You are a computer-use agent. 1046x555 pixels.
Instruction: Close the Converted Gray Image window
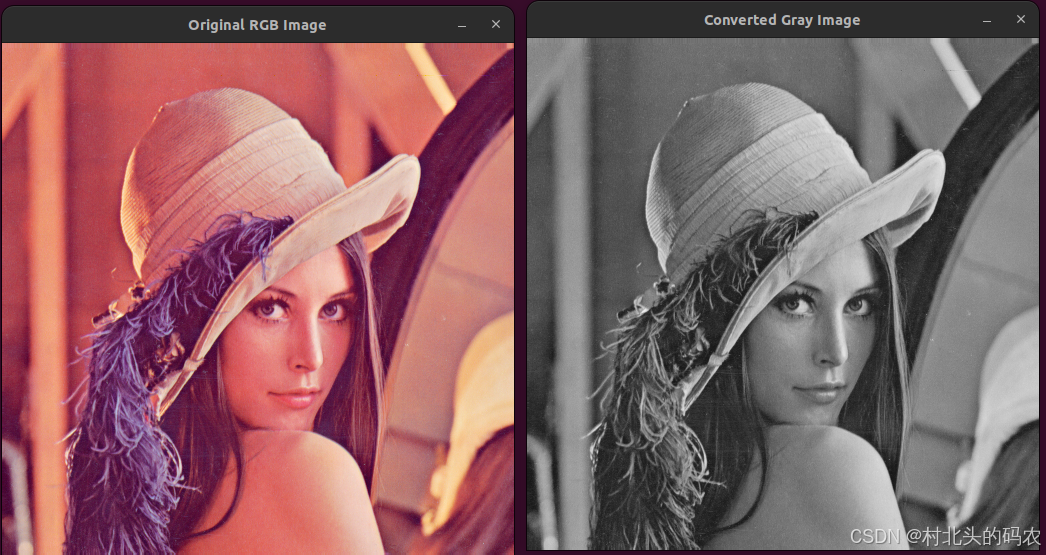[1021, 20]
